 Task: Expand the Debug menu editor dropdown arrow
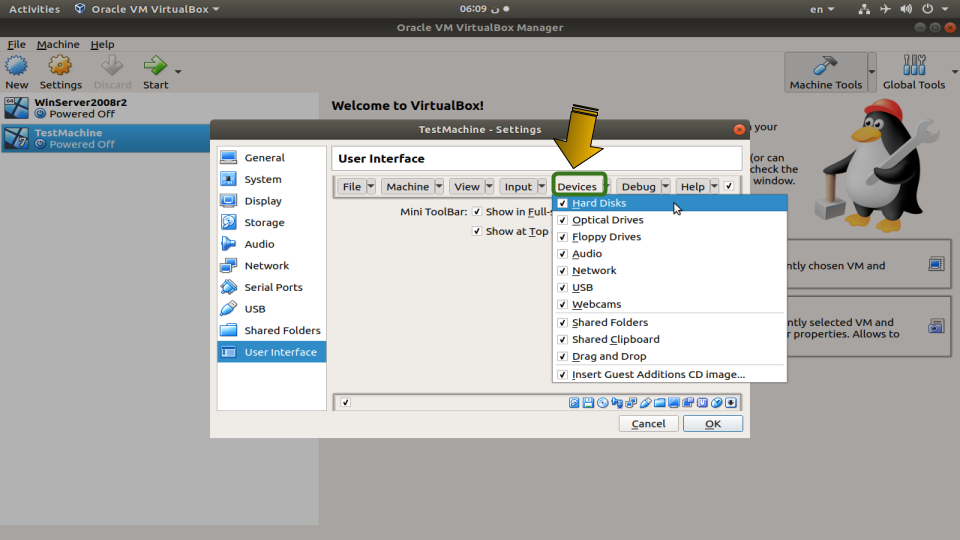[666, 186]
